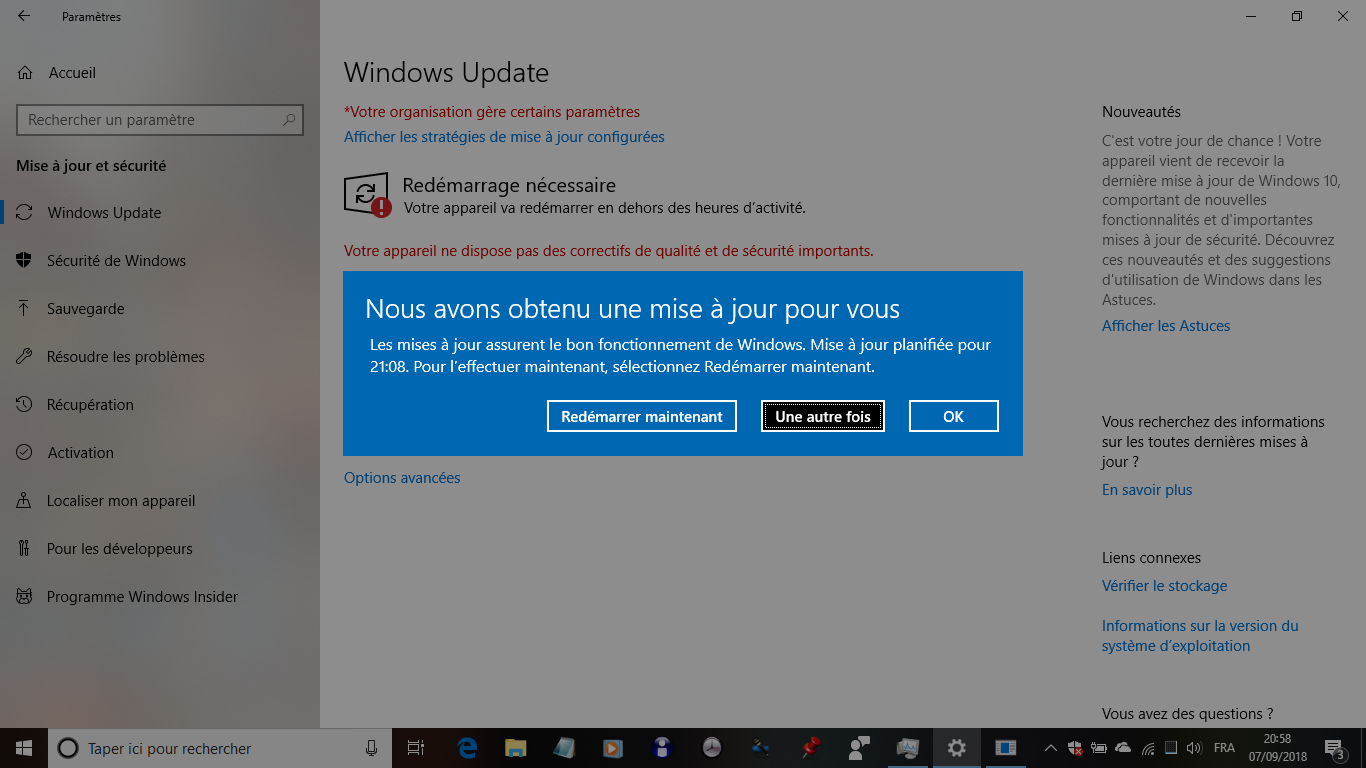Click the En savoir plus link

point(1147,490)
